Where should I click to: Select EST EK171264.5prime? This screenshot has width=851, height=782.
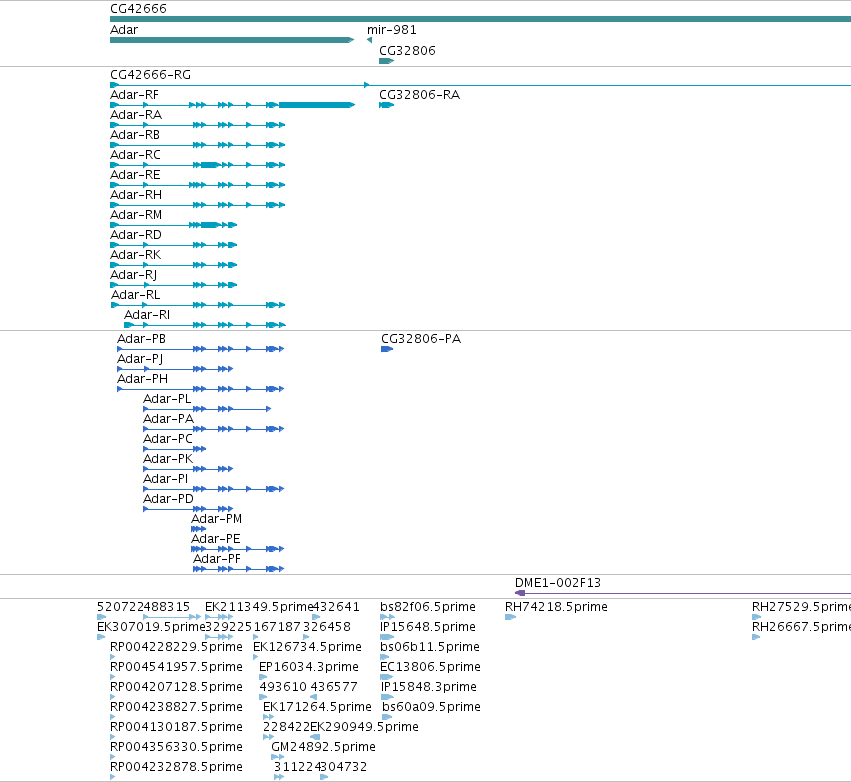tap(317, 708)
